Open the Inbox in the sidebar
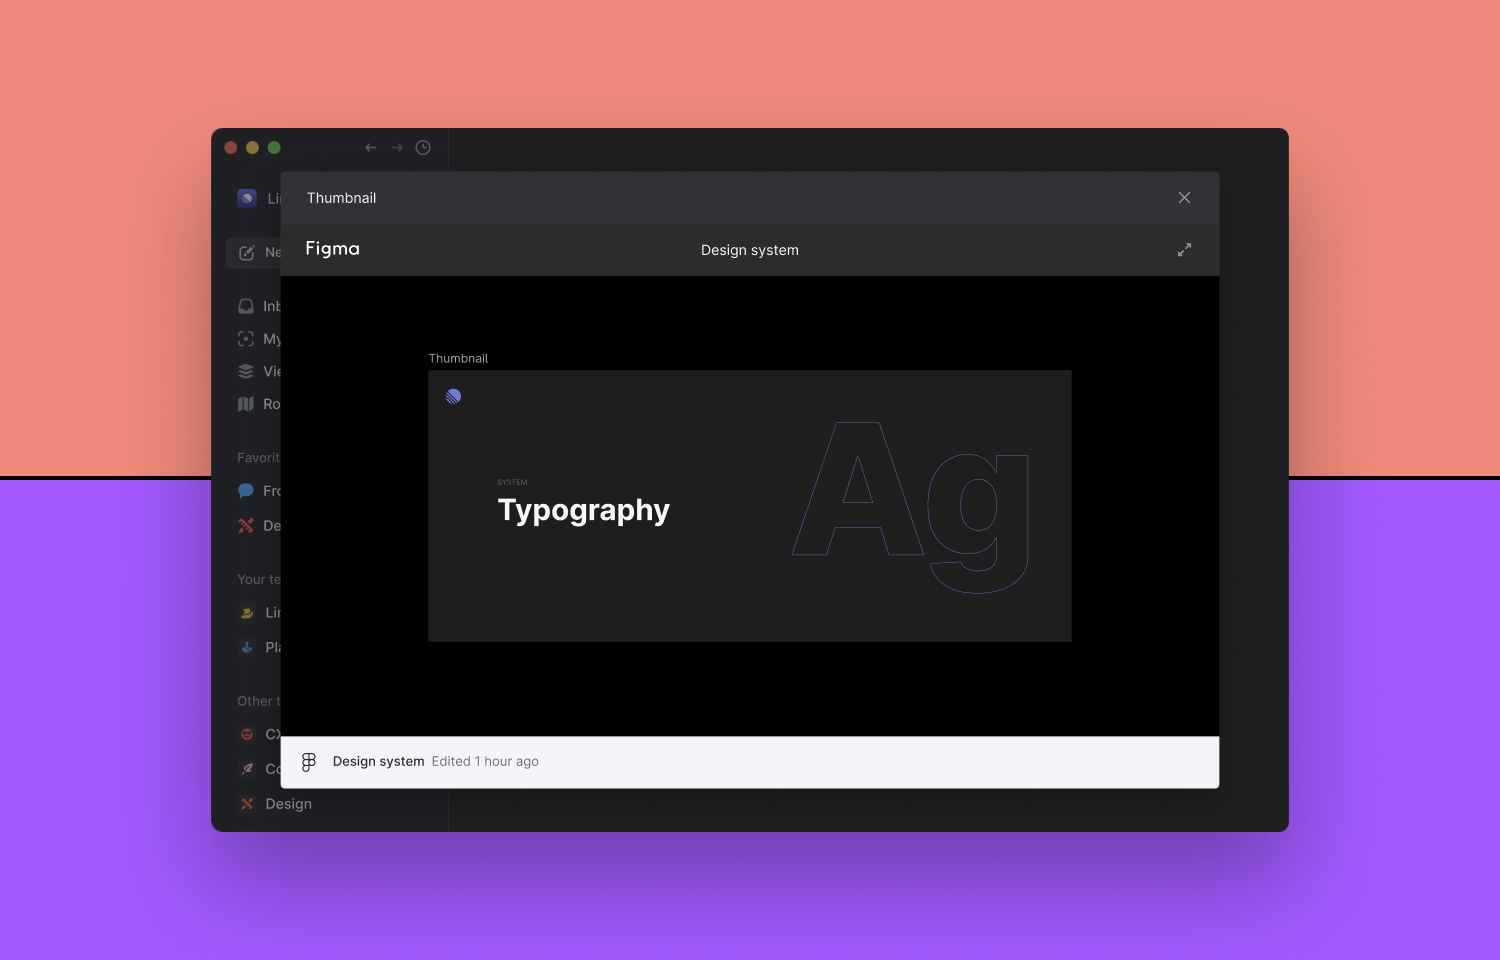This screenshot has height=960, width=1500. 258,306
